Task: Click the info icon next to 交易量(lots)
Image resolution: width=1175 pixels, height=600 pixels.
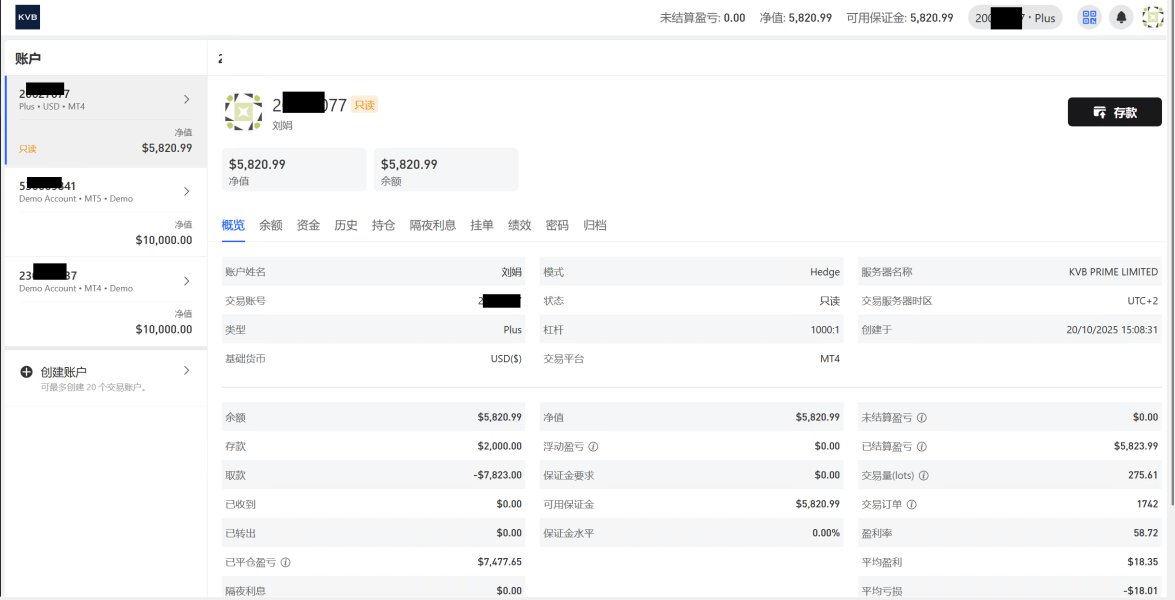Action: click(923, 476)
